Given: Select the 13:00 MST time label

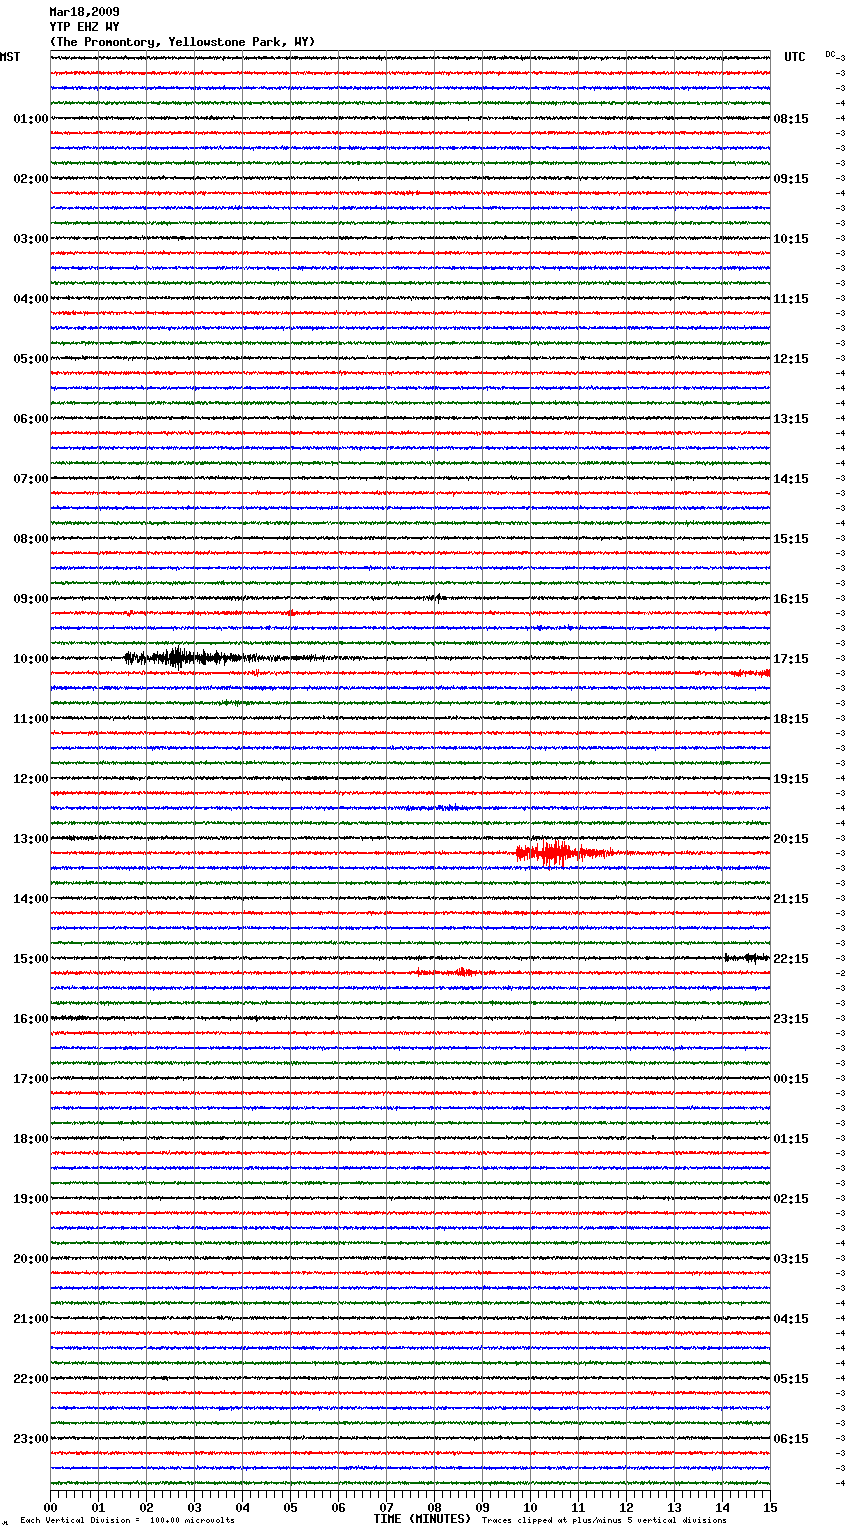Looking at the screenshot, I should pyautogui.click(x=30, y=839).
